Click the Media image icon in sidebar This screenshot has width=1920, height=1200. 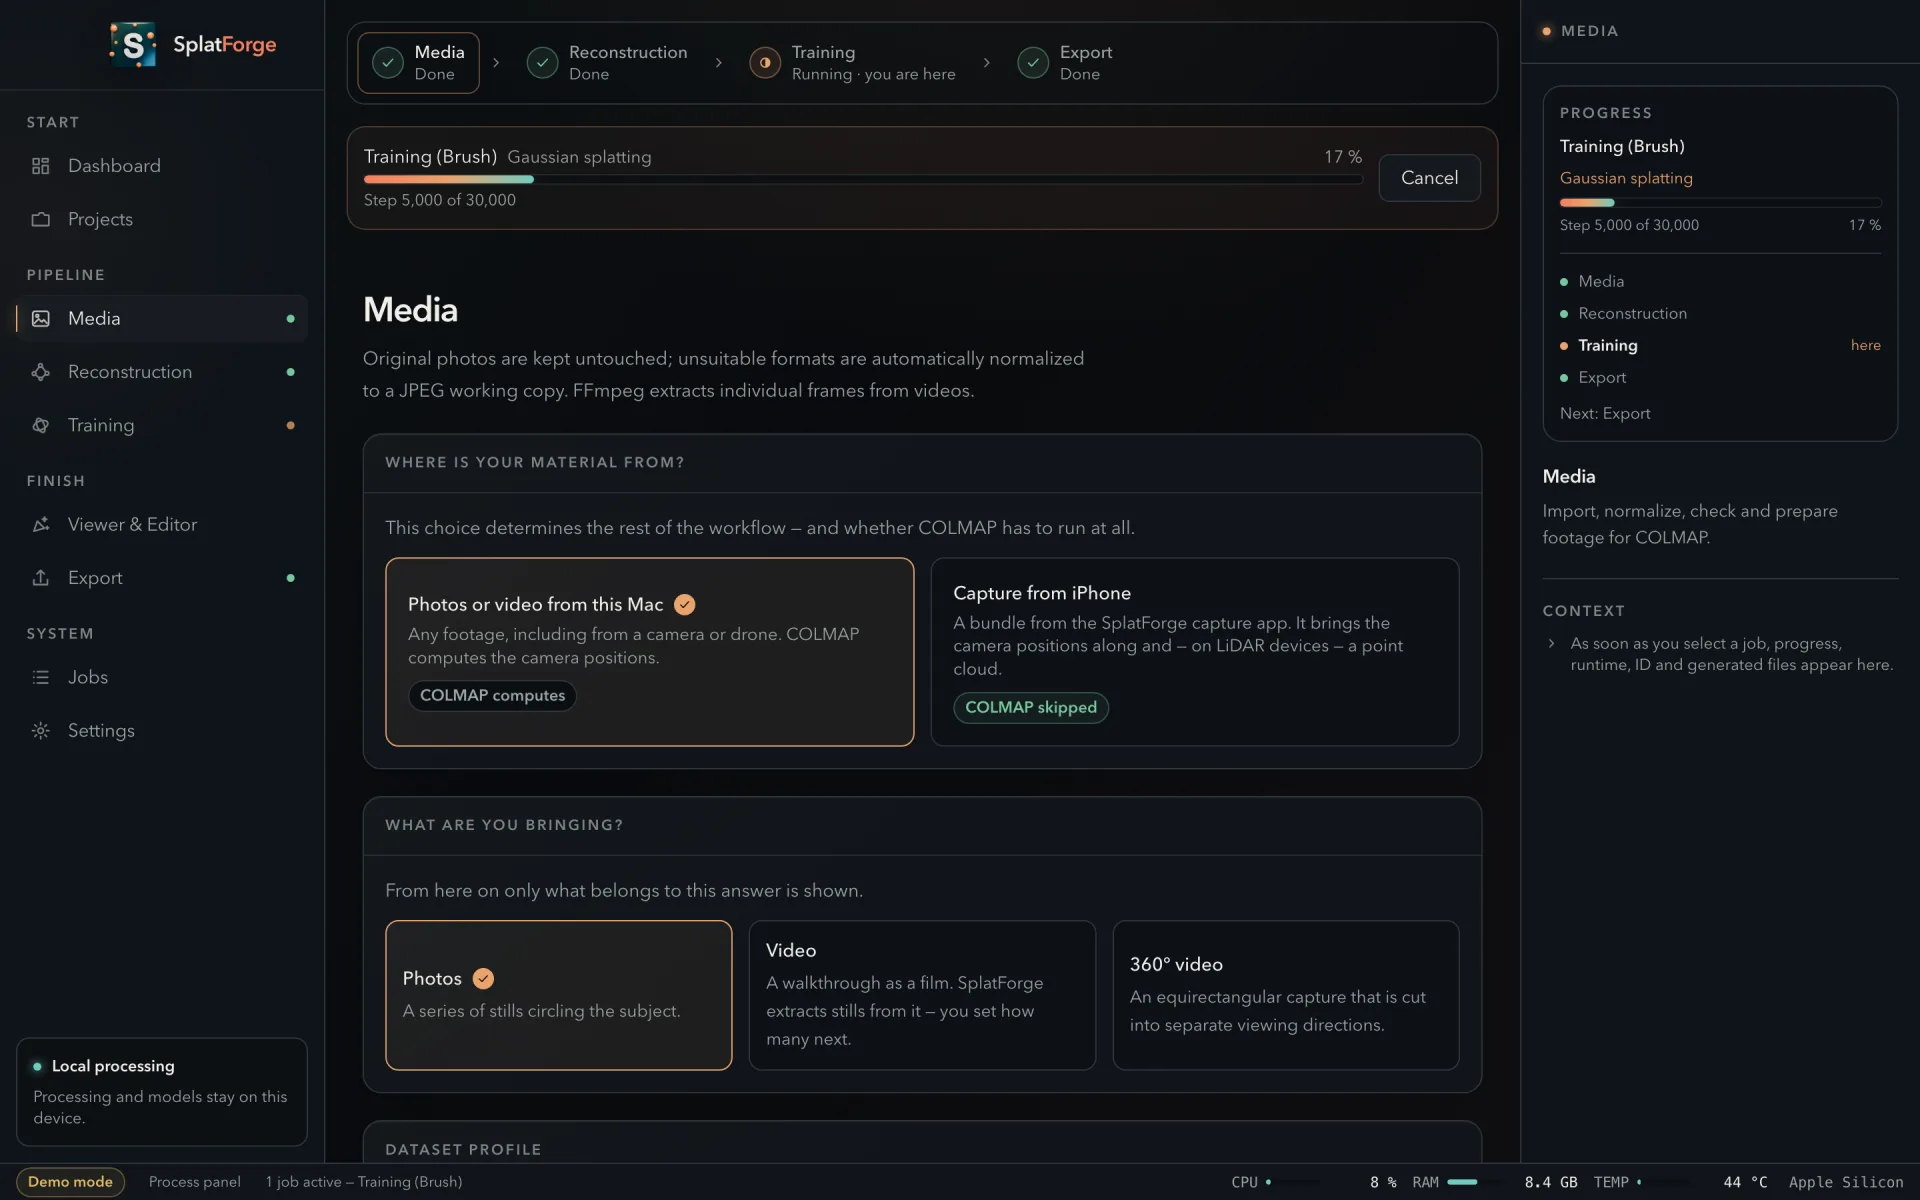coord(40,318)
